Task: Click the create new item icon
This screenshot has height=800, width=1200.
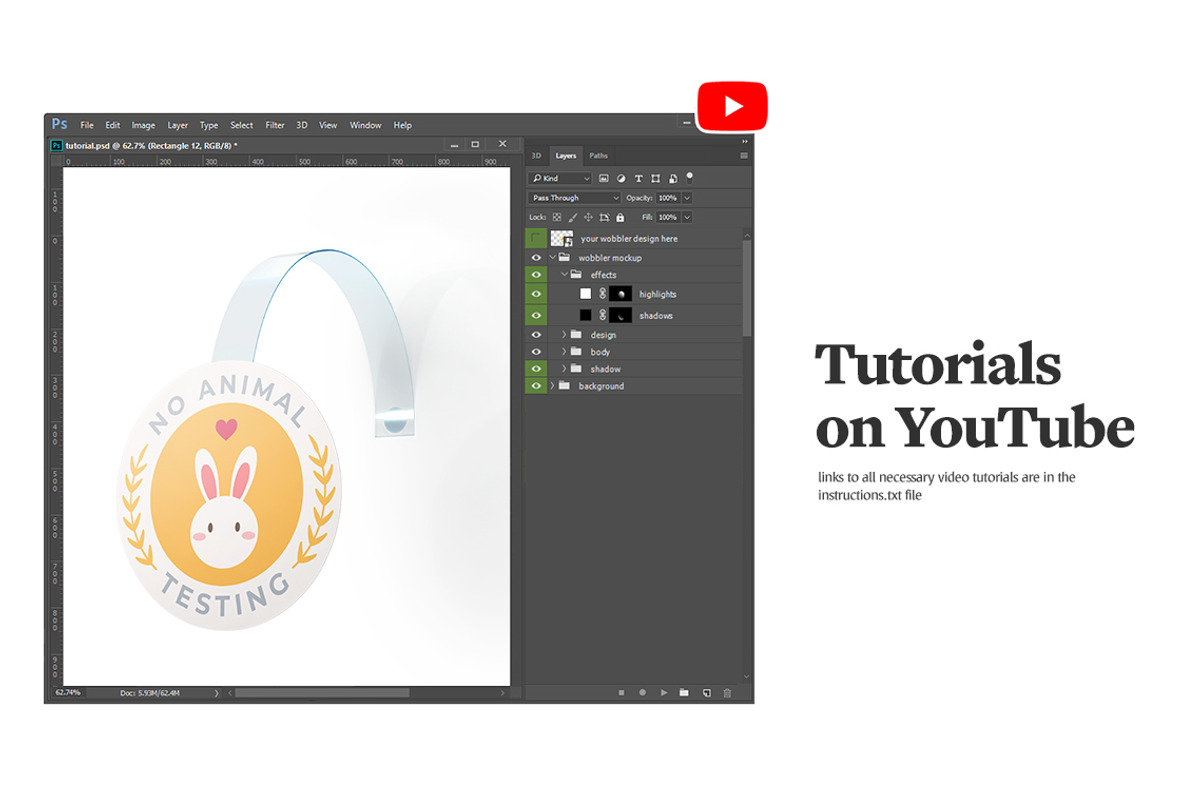Action: point(706,692)
